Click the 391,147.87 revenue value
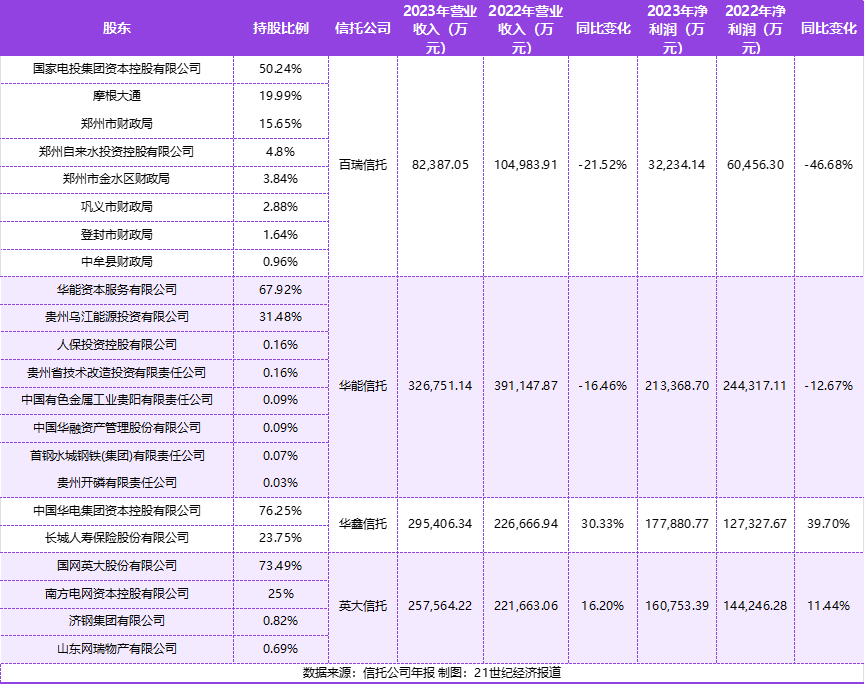 pos(526,386)
